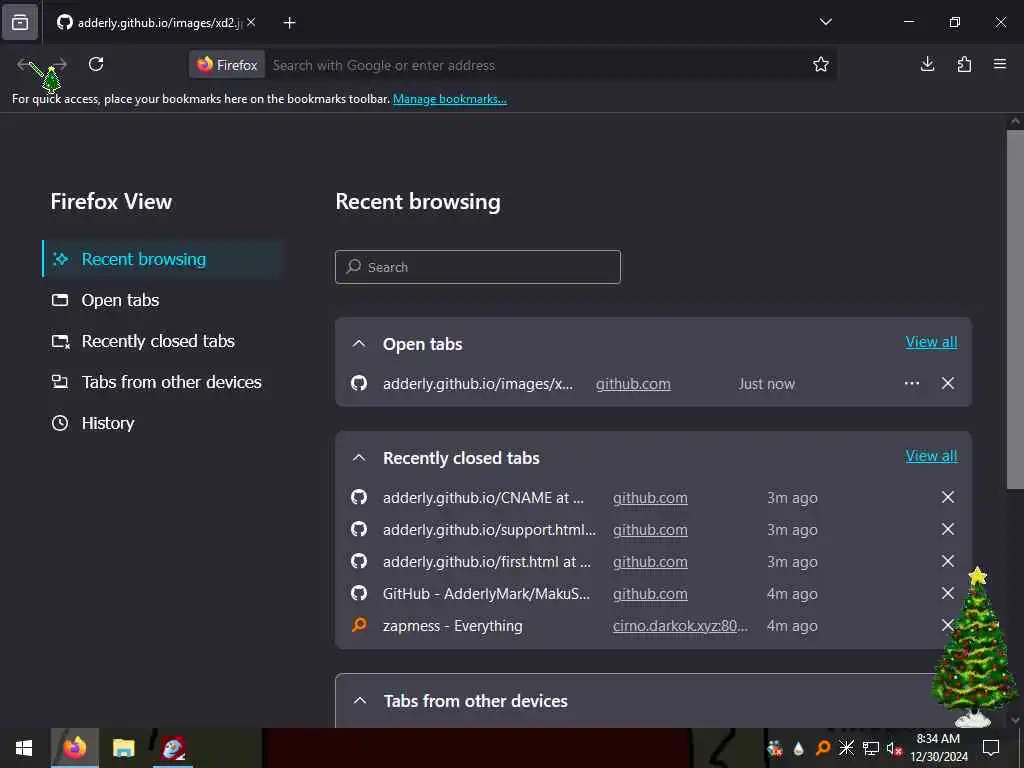This screenshot has width=1024, height=768.
Task: Click GitHub icon of the support.html row
Action: 359,529
